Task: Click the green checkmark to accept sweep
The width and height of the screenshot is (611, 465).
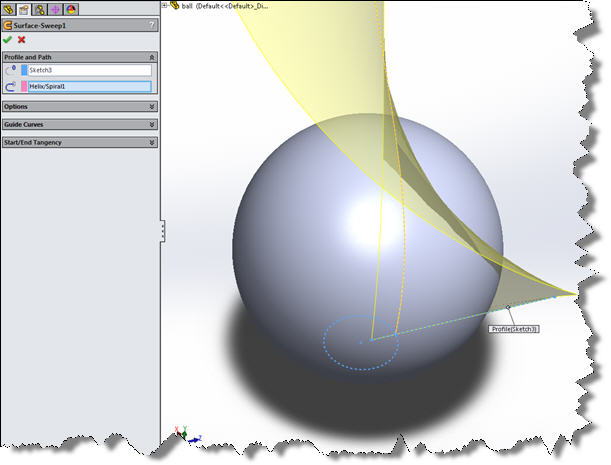Action: (x=8, y=40)
